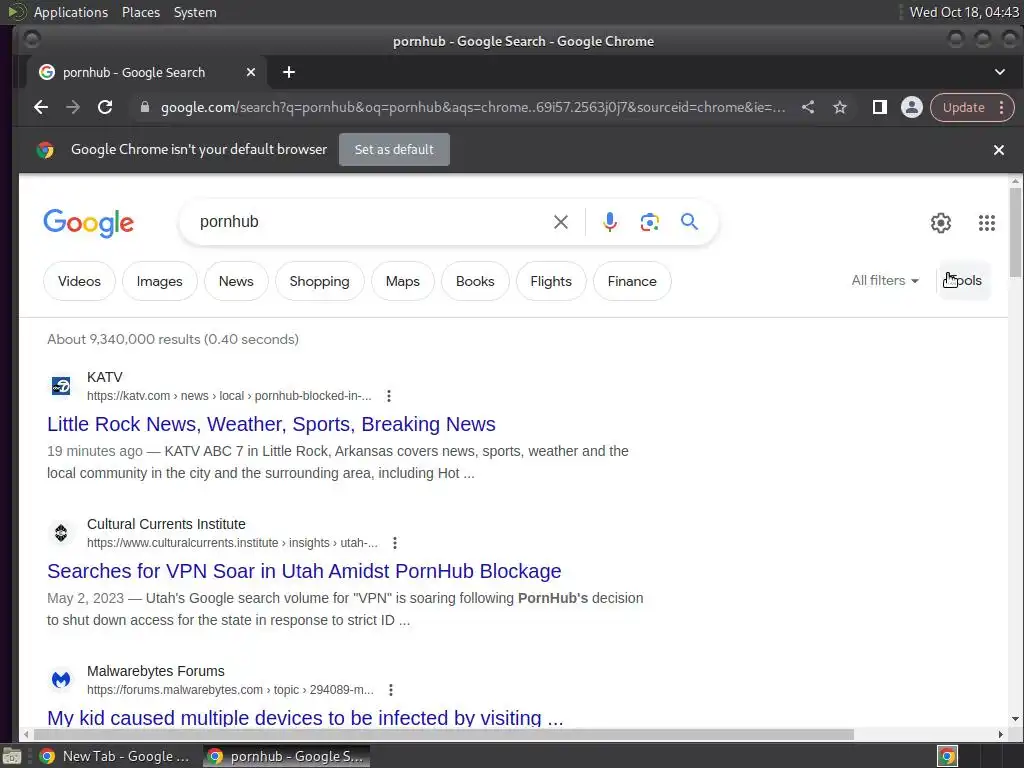Open Chrome three-dot menu
The image size is (1024, 768).
[x=1002, y=108]
